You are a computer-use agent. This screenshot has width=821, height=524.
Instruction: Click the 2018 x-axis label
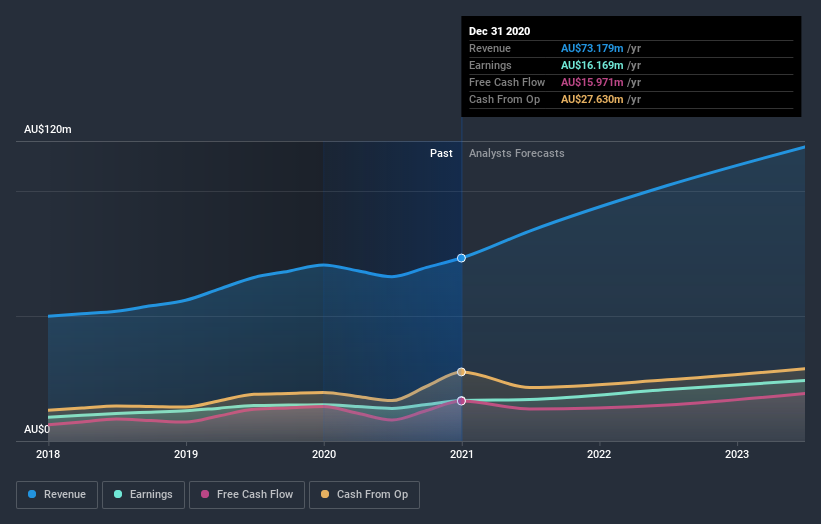(x=48, y=454)
